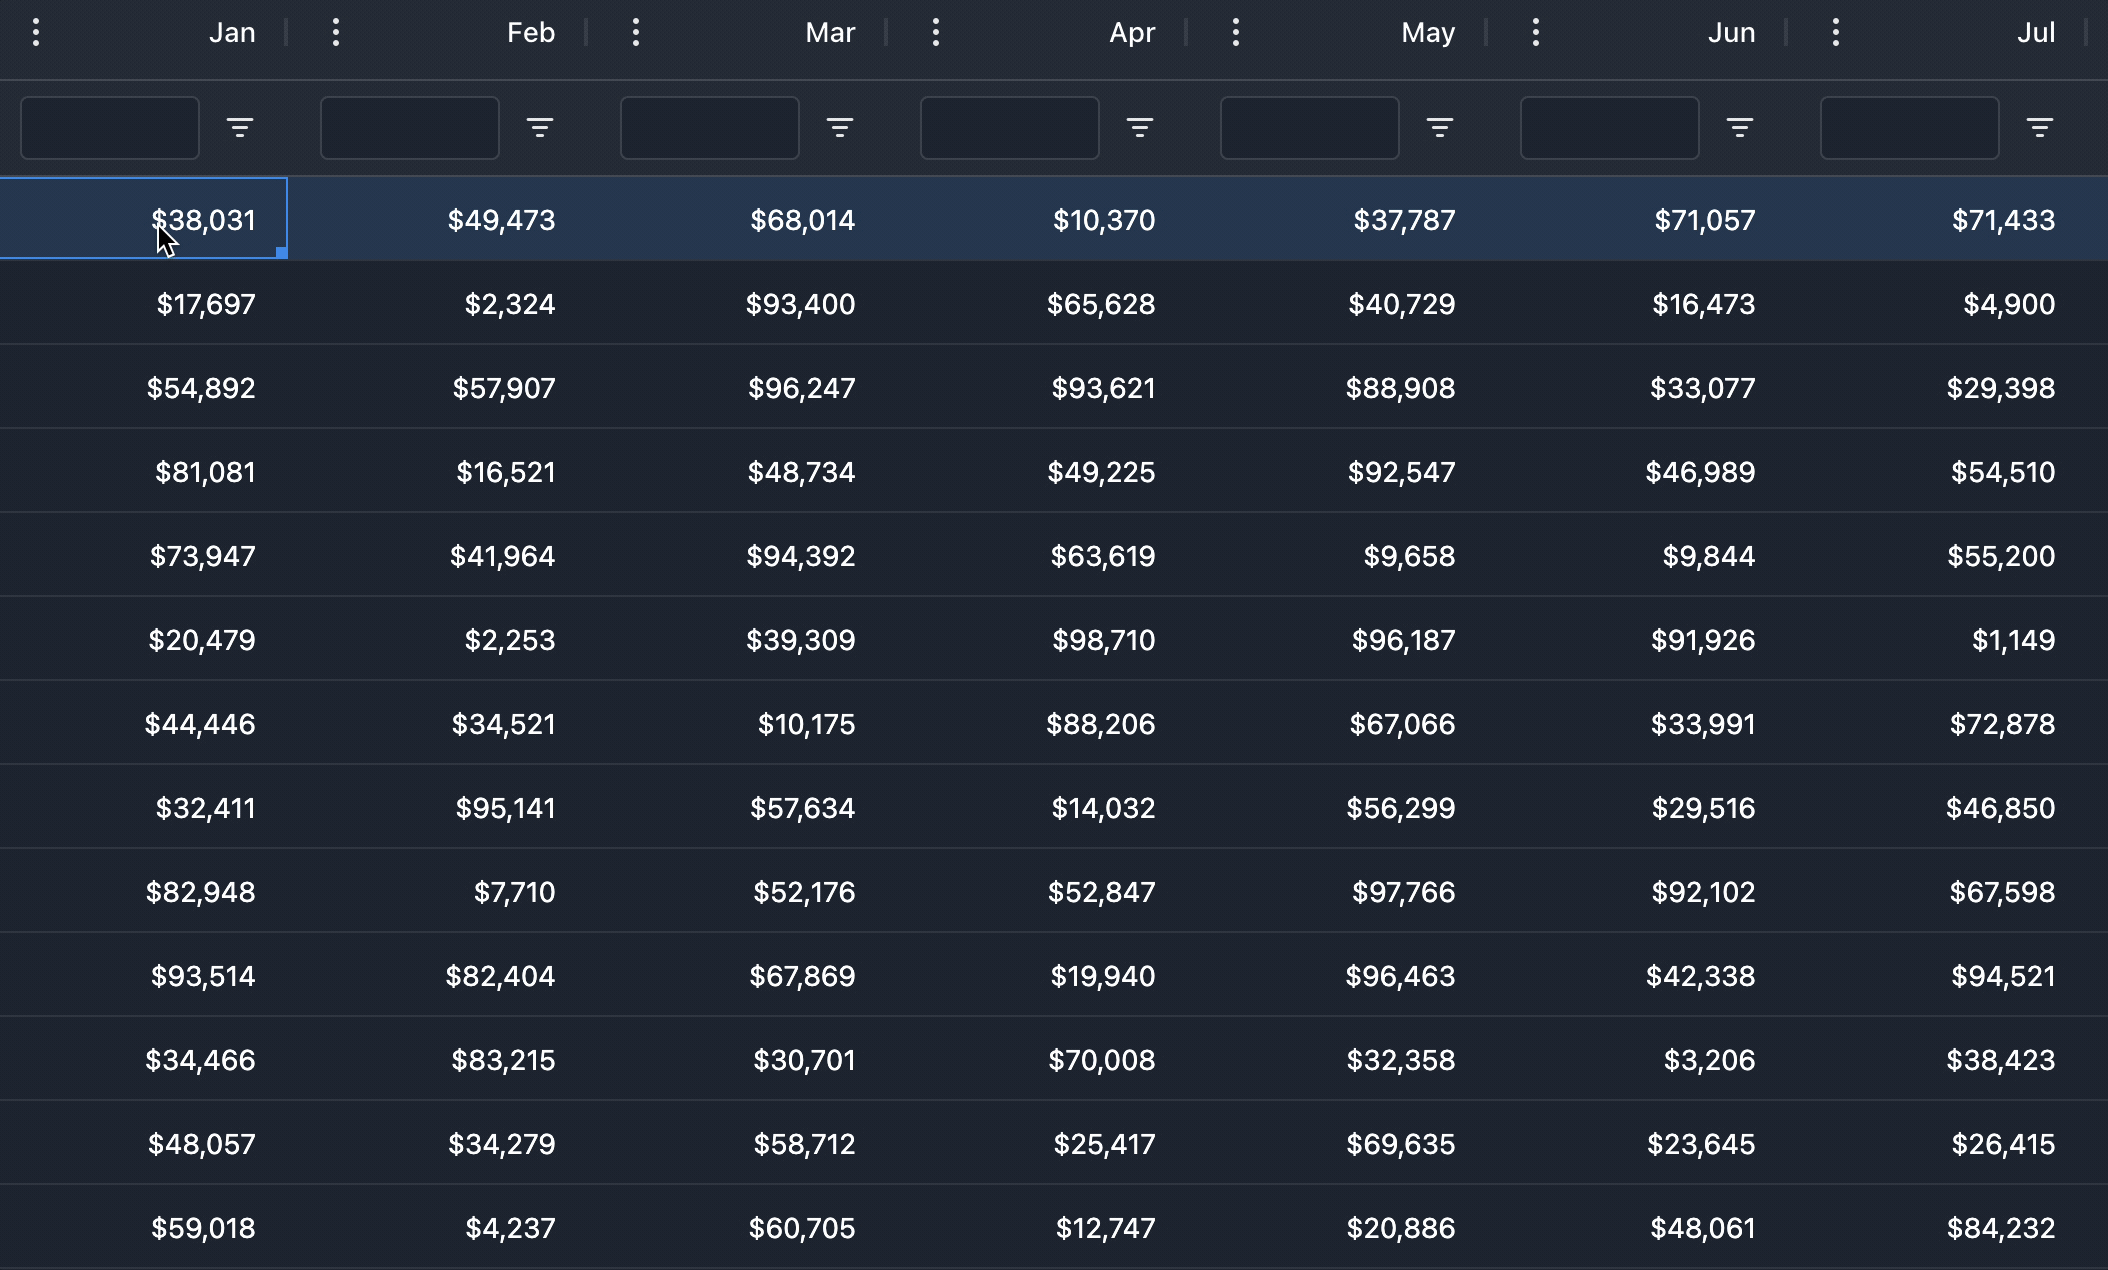Screen dimensions: 2108x1270
Task: Open the Feb column menu icon
Action: (x=336, y=33)
